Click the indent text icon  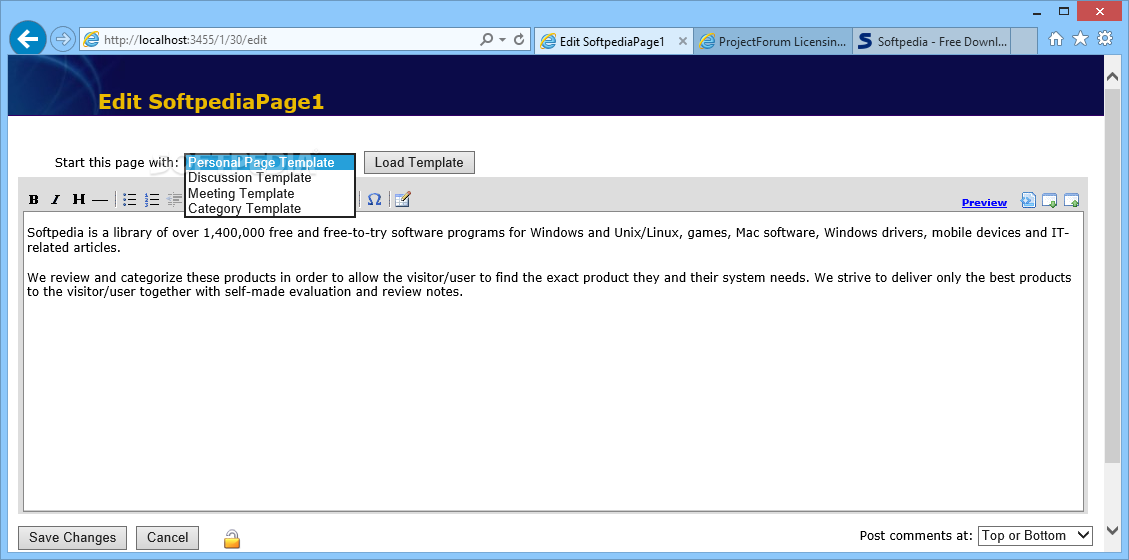tap(174, 200)
